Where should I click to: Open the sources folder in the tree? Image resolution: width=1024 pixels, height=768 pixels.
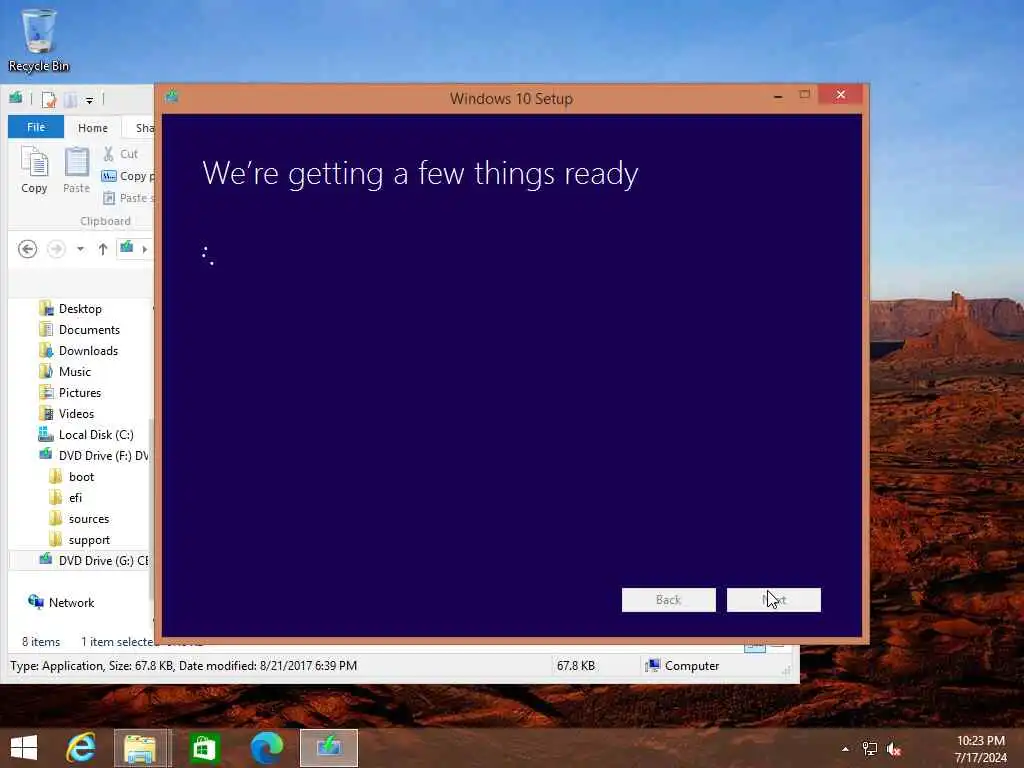pos(88,519)
